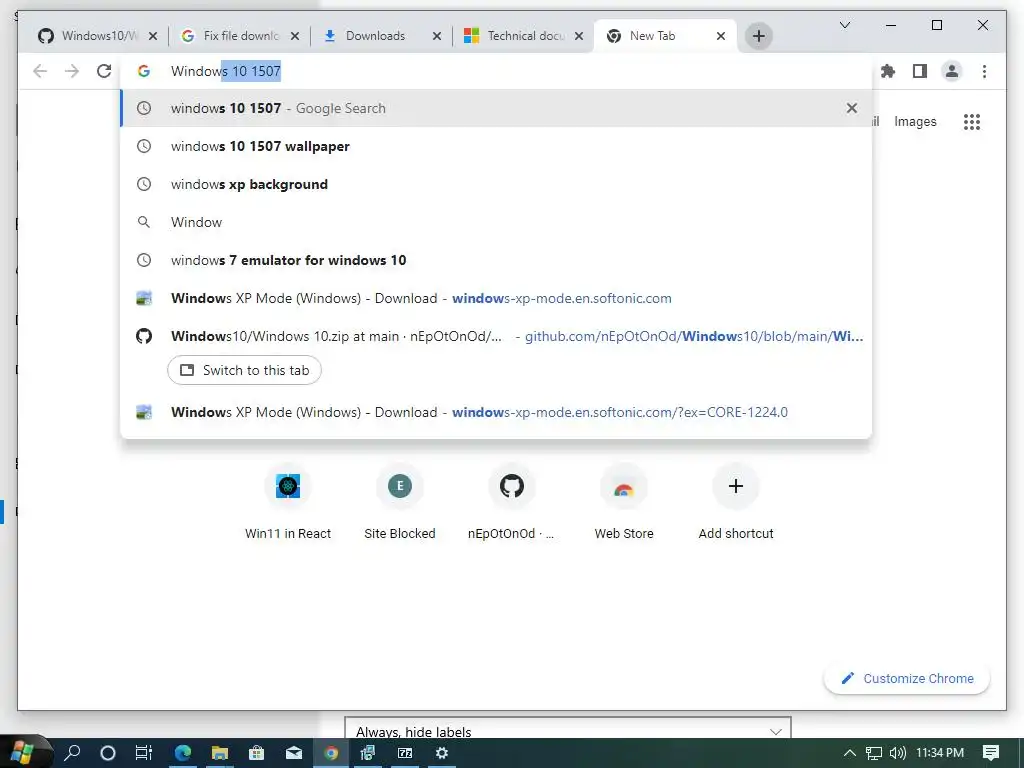The width and height of the screenshot is (1024, 768).
Task: Open the Site Blocked shortcut
Action: click(400, 503)
